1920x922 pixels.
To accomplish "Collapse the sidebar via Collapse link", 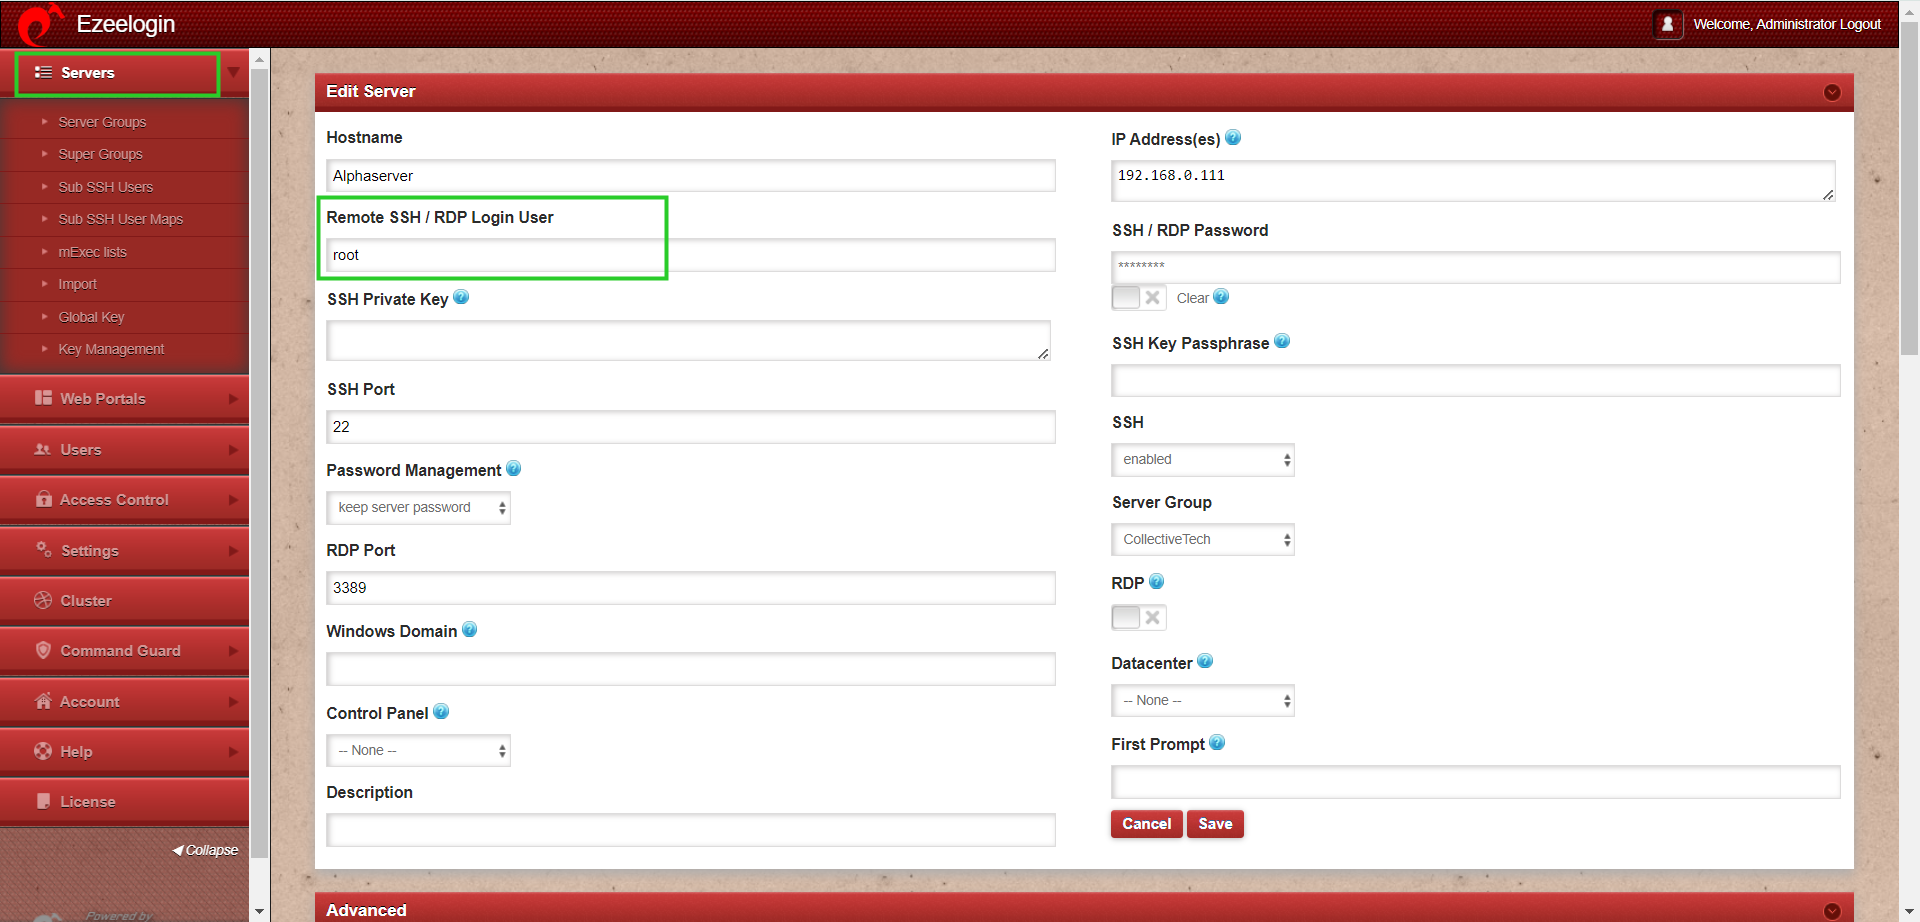I will pyautogui.click(x=205, y=850).
